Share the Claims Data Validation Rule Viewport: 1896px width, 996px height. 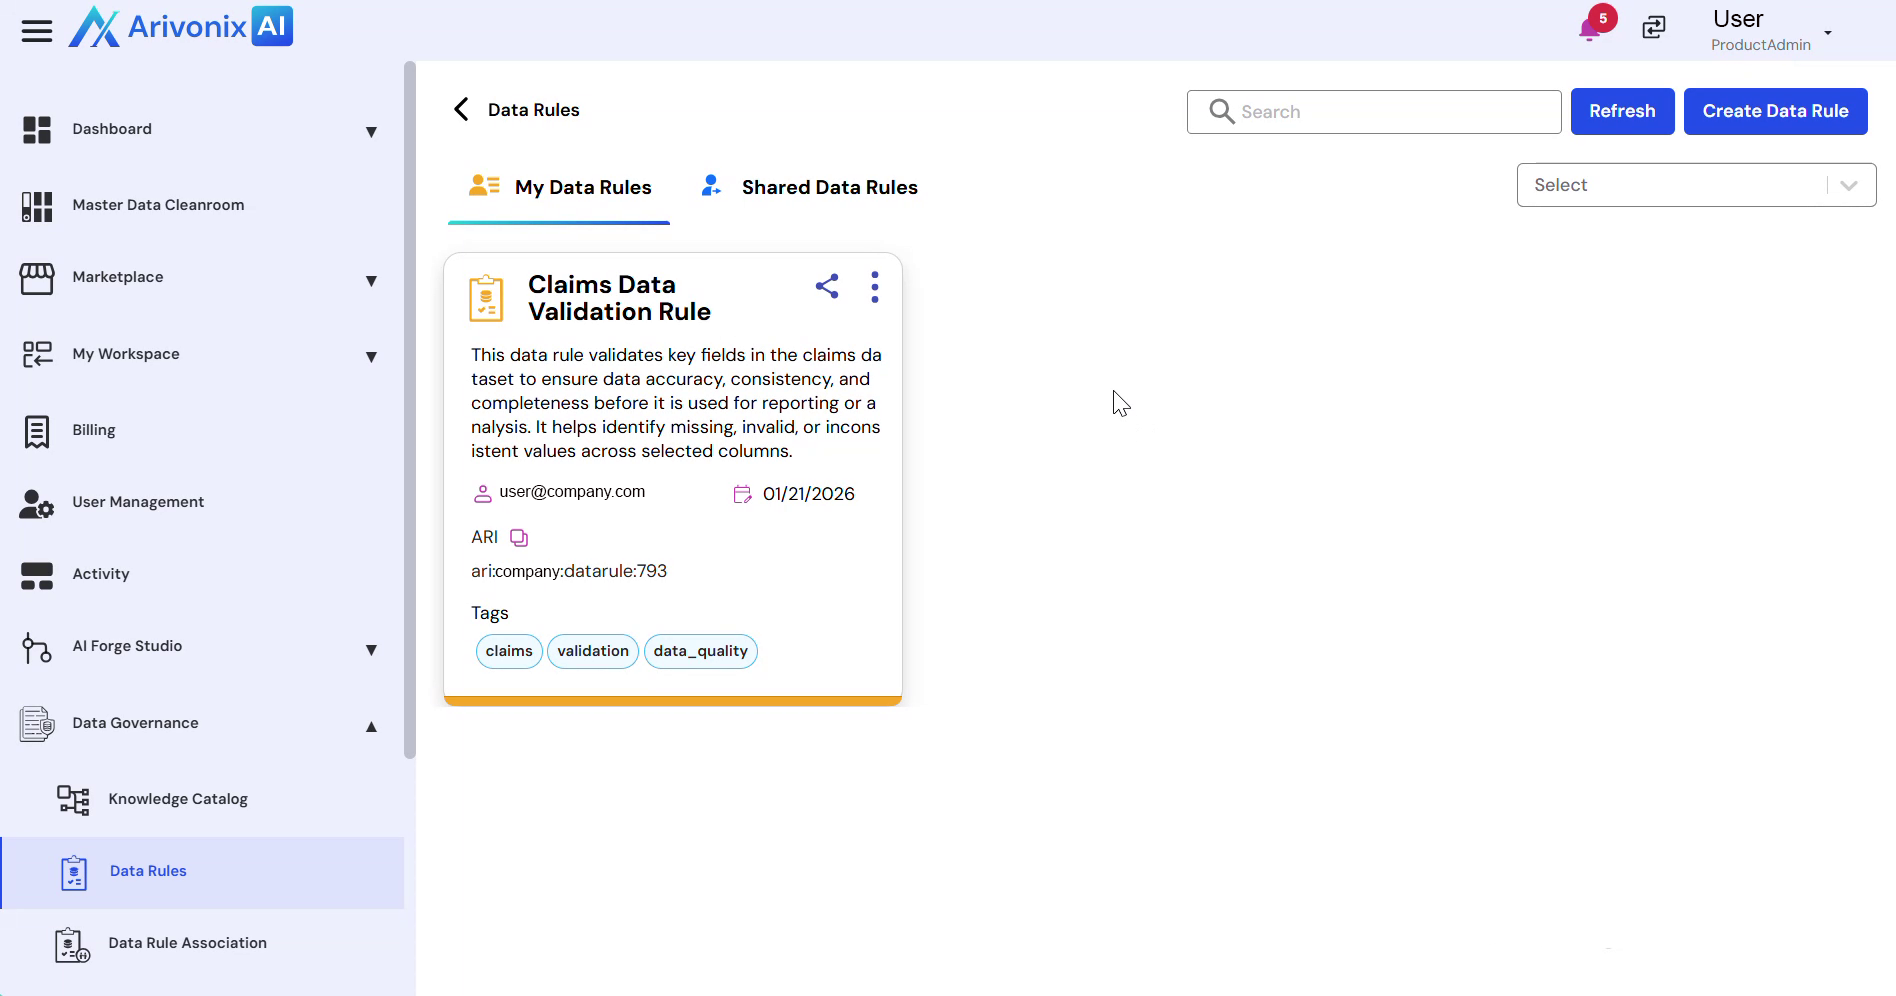[827, 287]
